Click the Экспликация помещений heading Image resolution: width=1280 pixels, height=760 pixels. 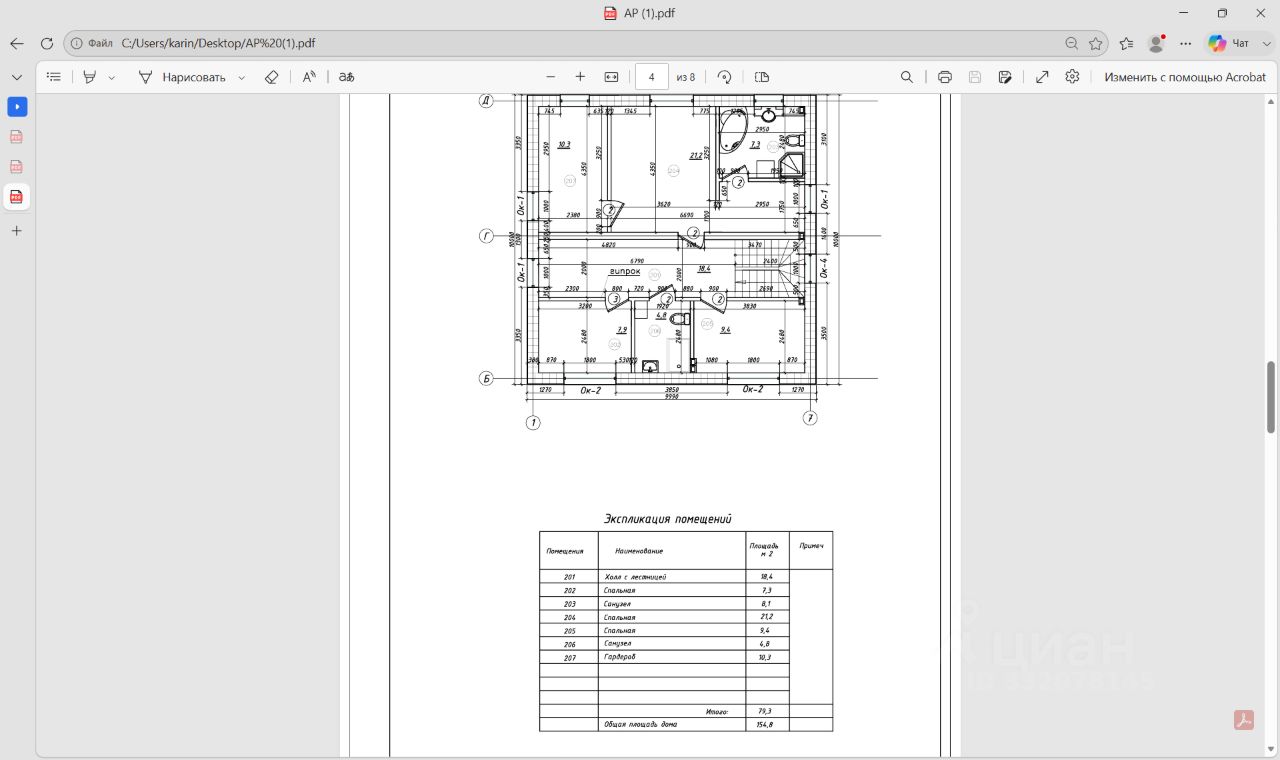pyautogui.click(x=668, y=519)
